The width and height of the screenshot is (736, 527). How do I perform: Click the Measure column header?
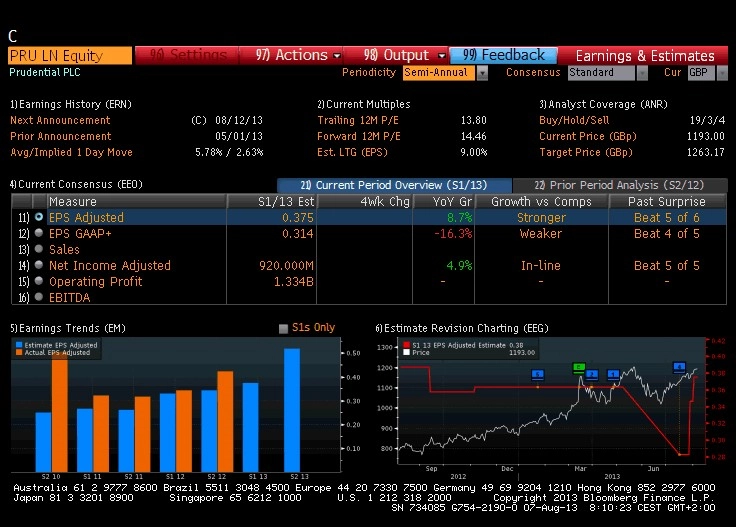click(x=137, y=201)
